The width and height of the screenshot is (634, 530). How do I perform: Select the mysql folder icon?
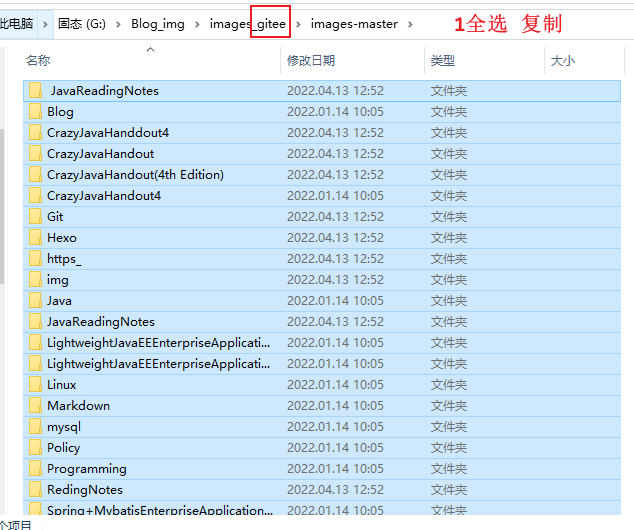(x=35, y=427)
